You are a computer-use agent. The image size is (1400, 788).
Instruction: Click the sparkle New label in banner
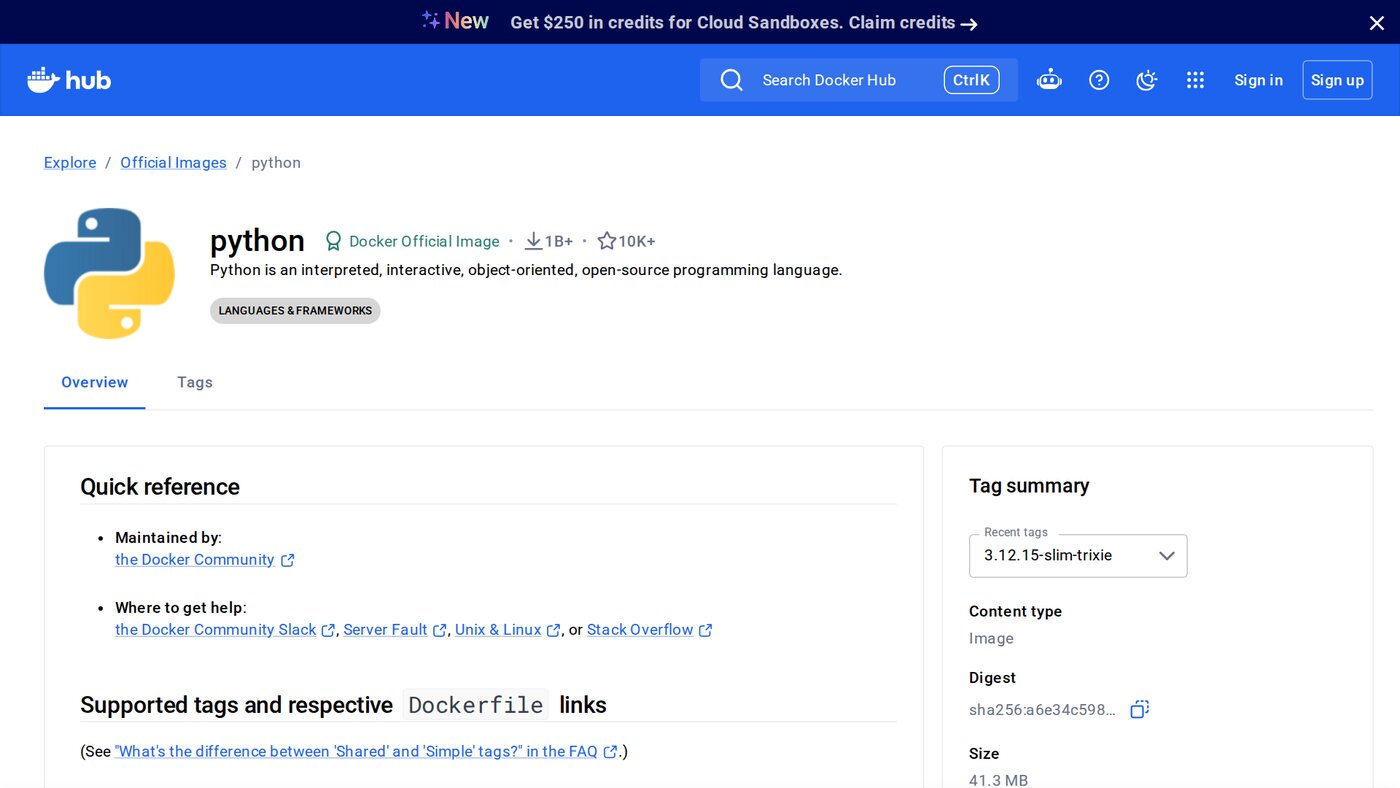(455, 21)
